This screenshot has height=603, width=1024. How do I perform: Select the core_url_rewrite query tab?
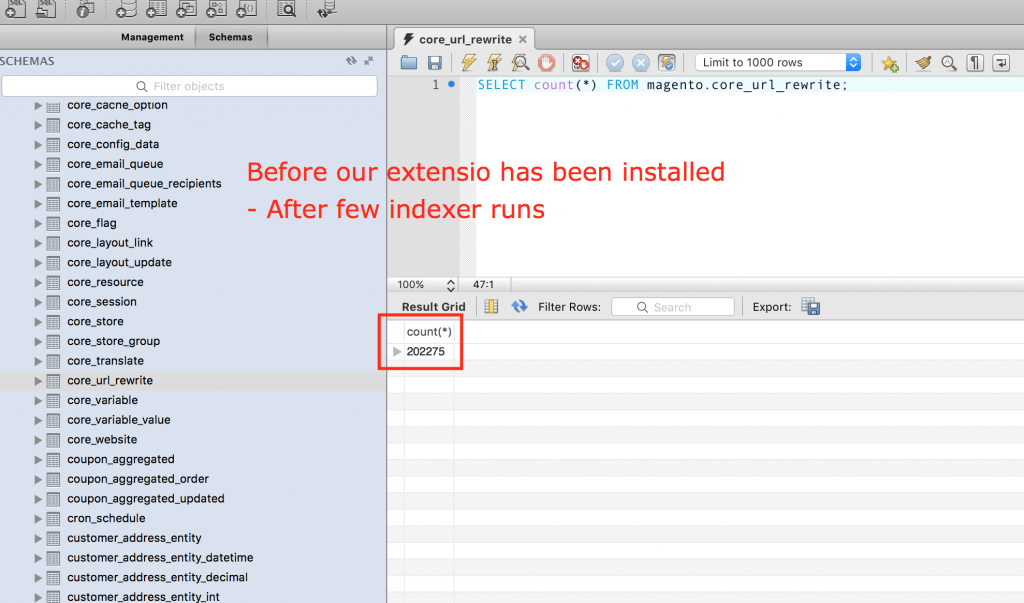click(465, 39)
